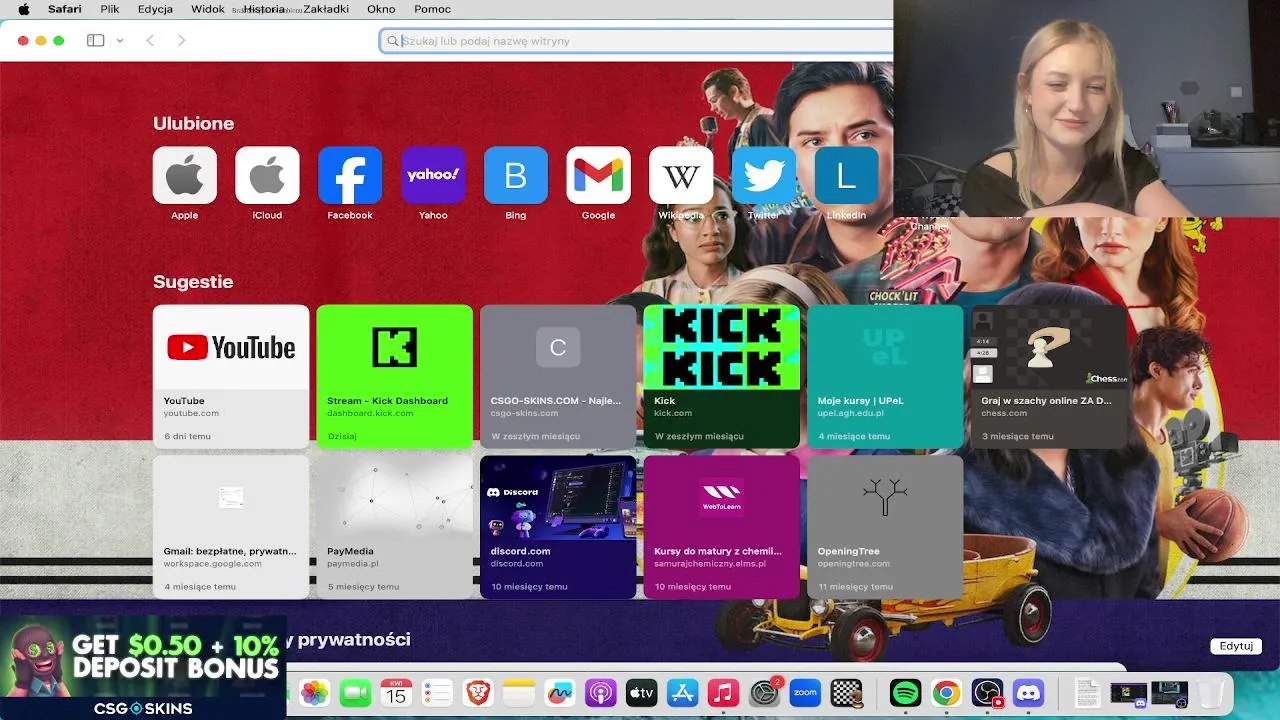Open Apple TV in the Dock
The image size is (1280, 720).
[x=641, y=693]
